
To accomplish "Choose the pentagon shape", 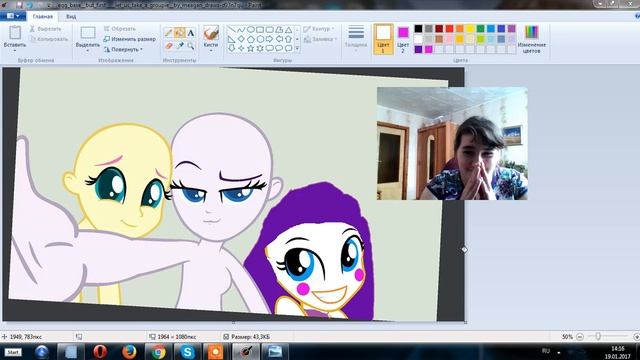I will [x=251, y=39].
